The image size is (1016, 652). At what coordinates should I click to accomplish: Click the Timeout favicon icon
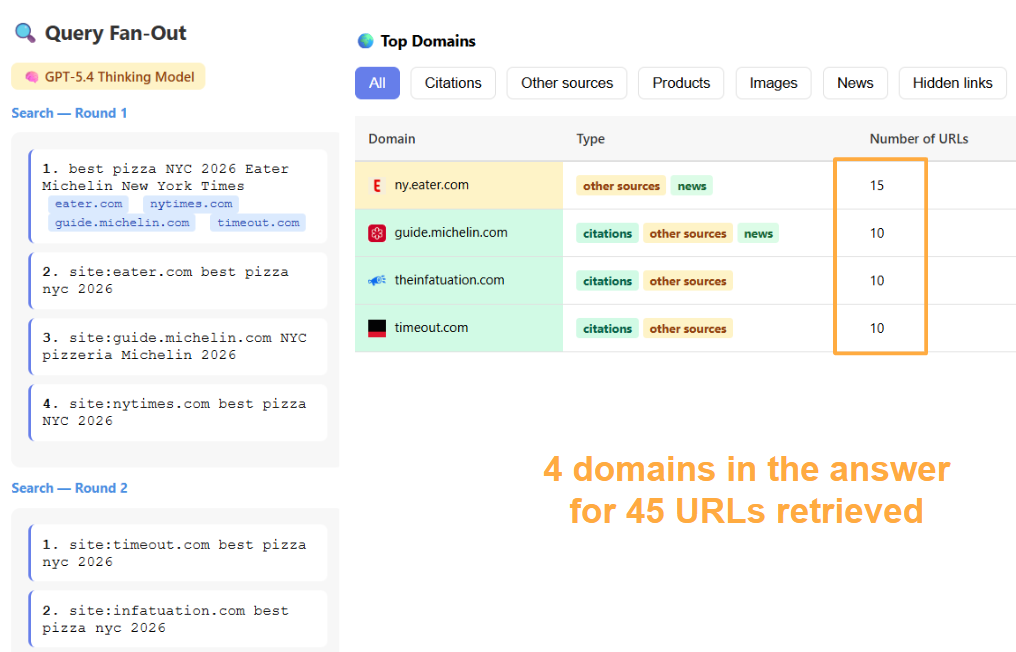pos(377,328)
